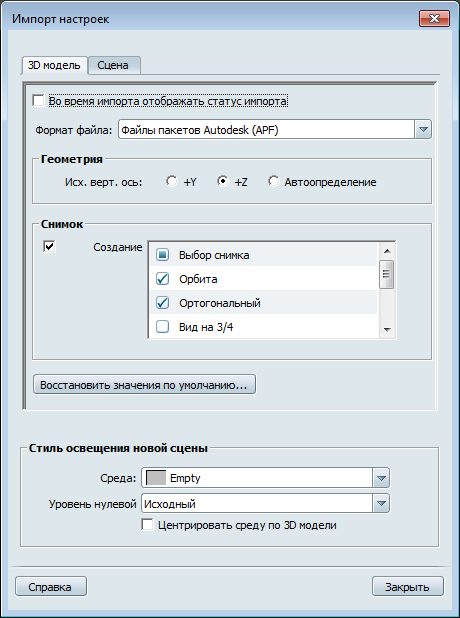460x618 pixels.
Task: Click Восстановить значения по умолчанию button
Action: tap(144, 384)
